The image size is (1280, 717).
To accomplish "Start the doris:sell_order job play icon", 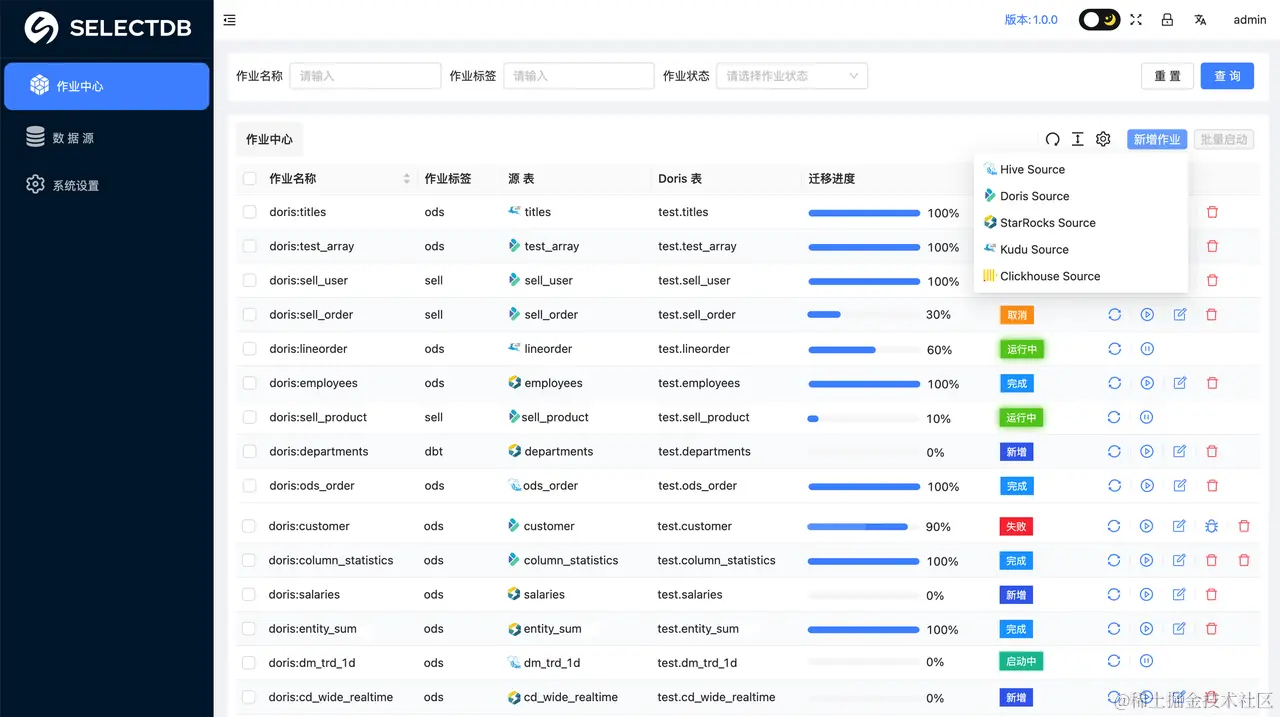I will click(1147, 315).
